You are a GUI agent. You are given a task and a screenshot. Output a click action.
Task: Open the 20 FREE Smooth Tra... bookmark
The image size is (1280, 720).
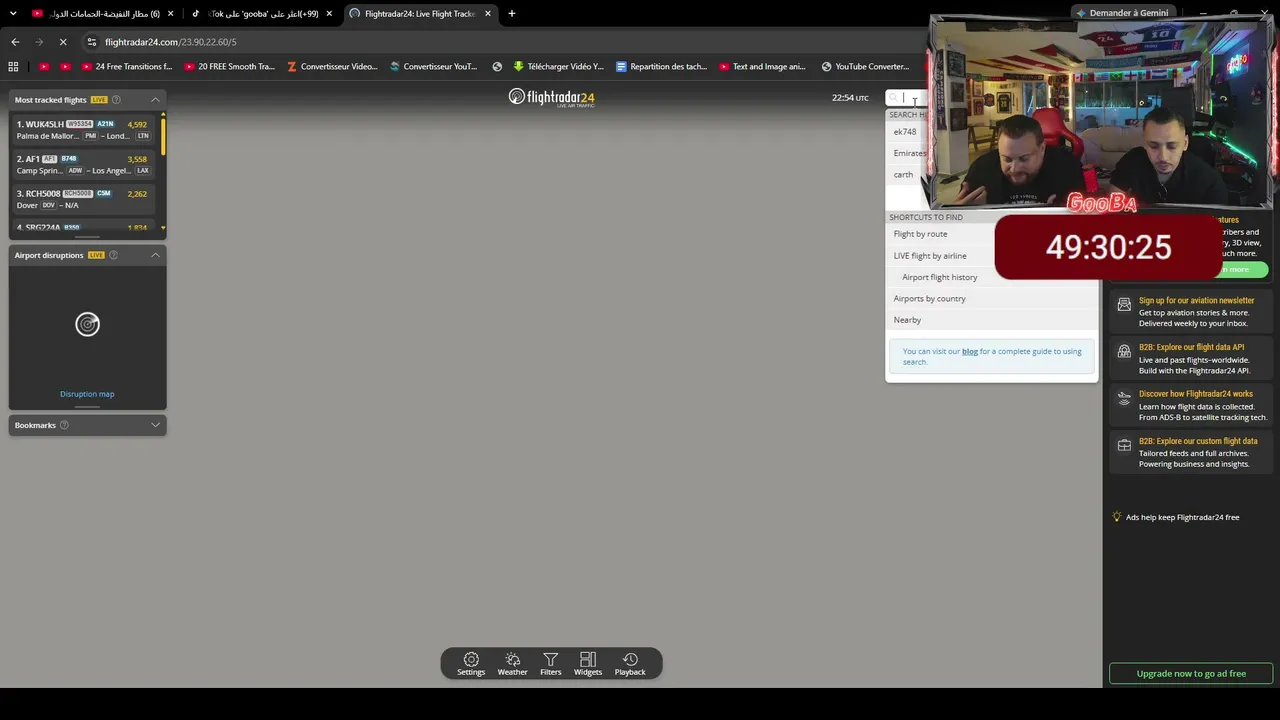[230, 67]
